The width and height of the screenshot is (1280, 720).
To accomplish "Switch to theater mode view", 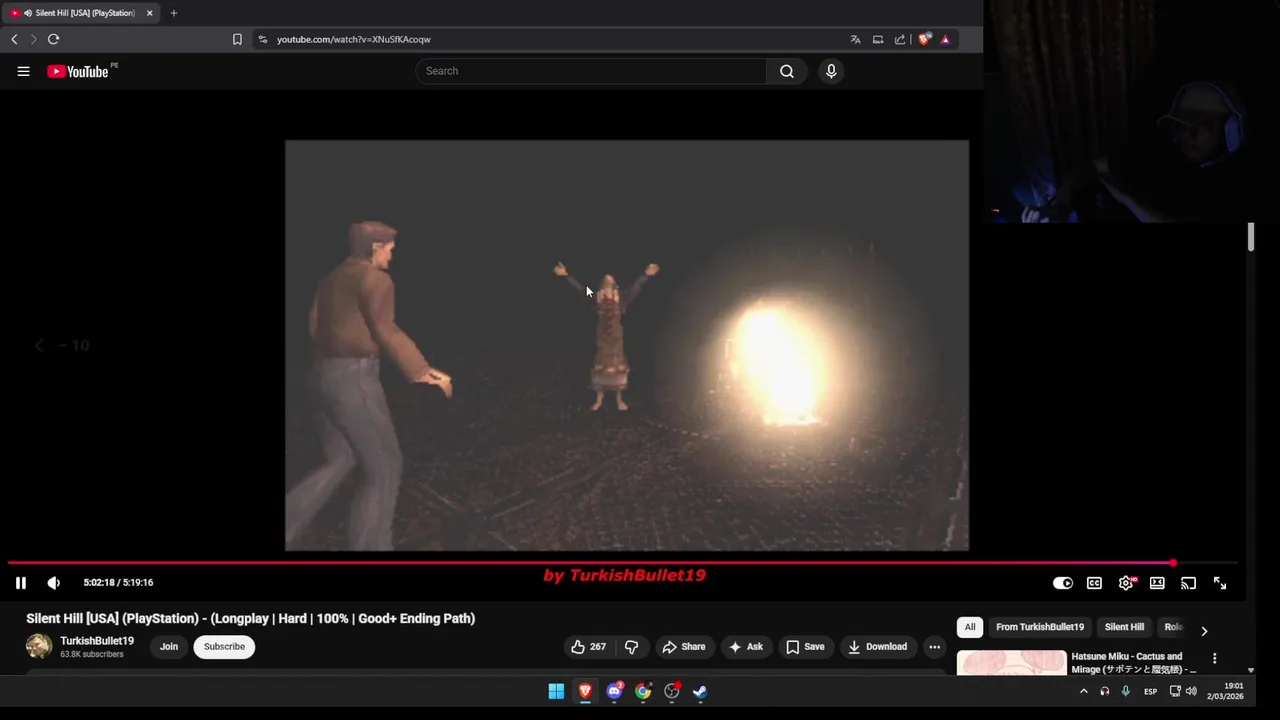I will click(1157, 583).
